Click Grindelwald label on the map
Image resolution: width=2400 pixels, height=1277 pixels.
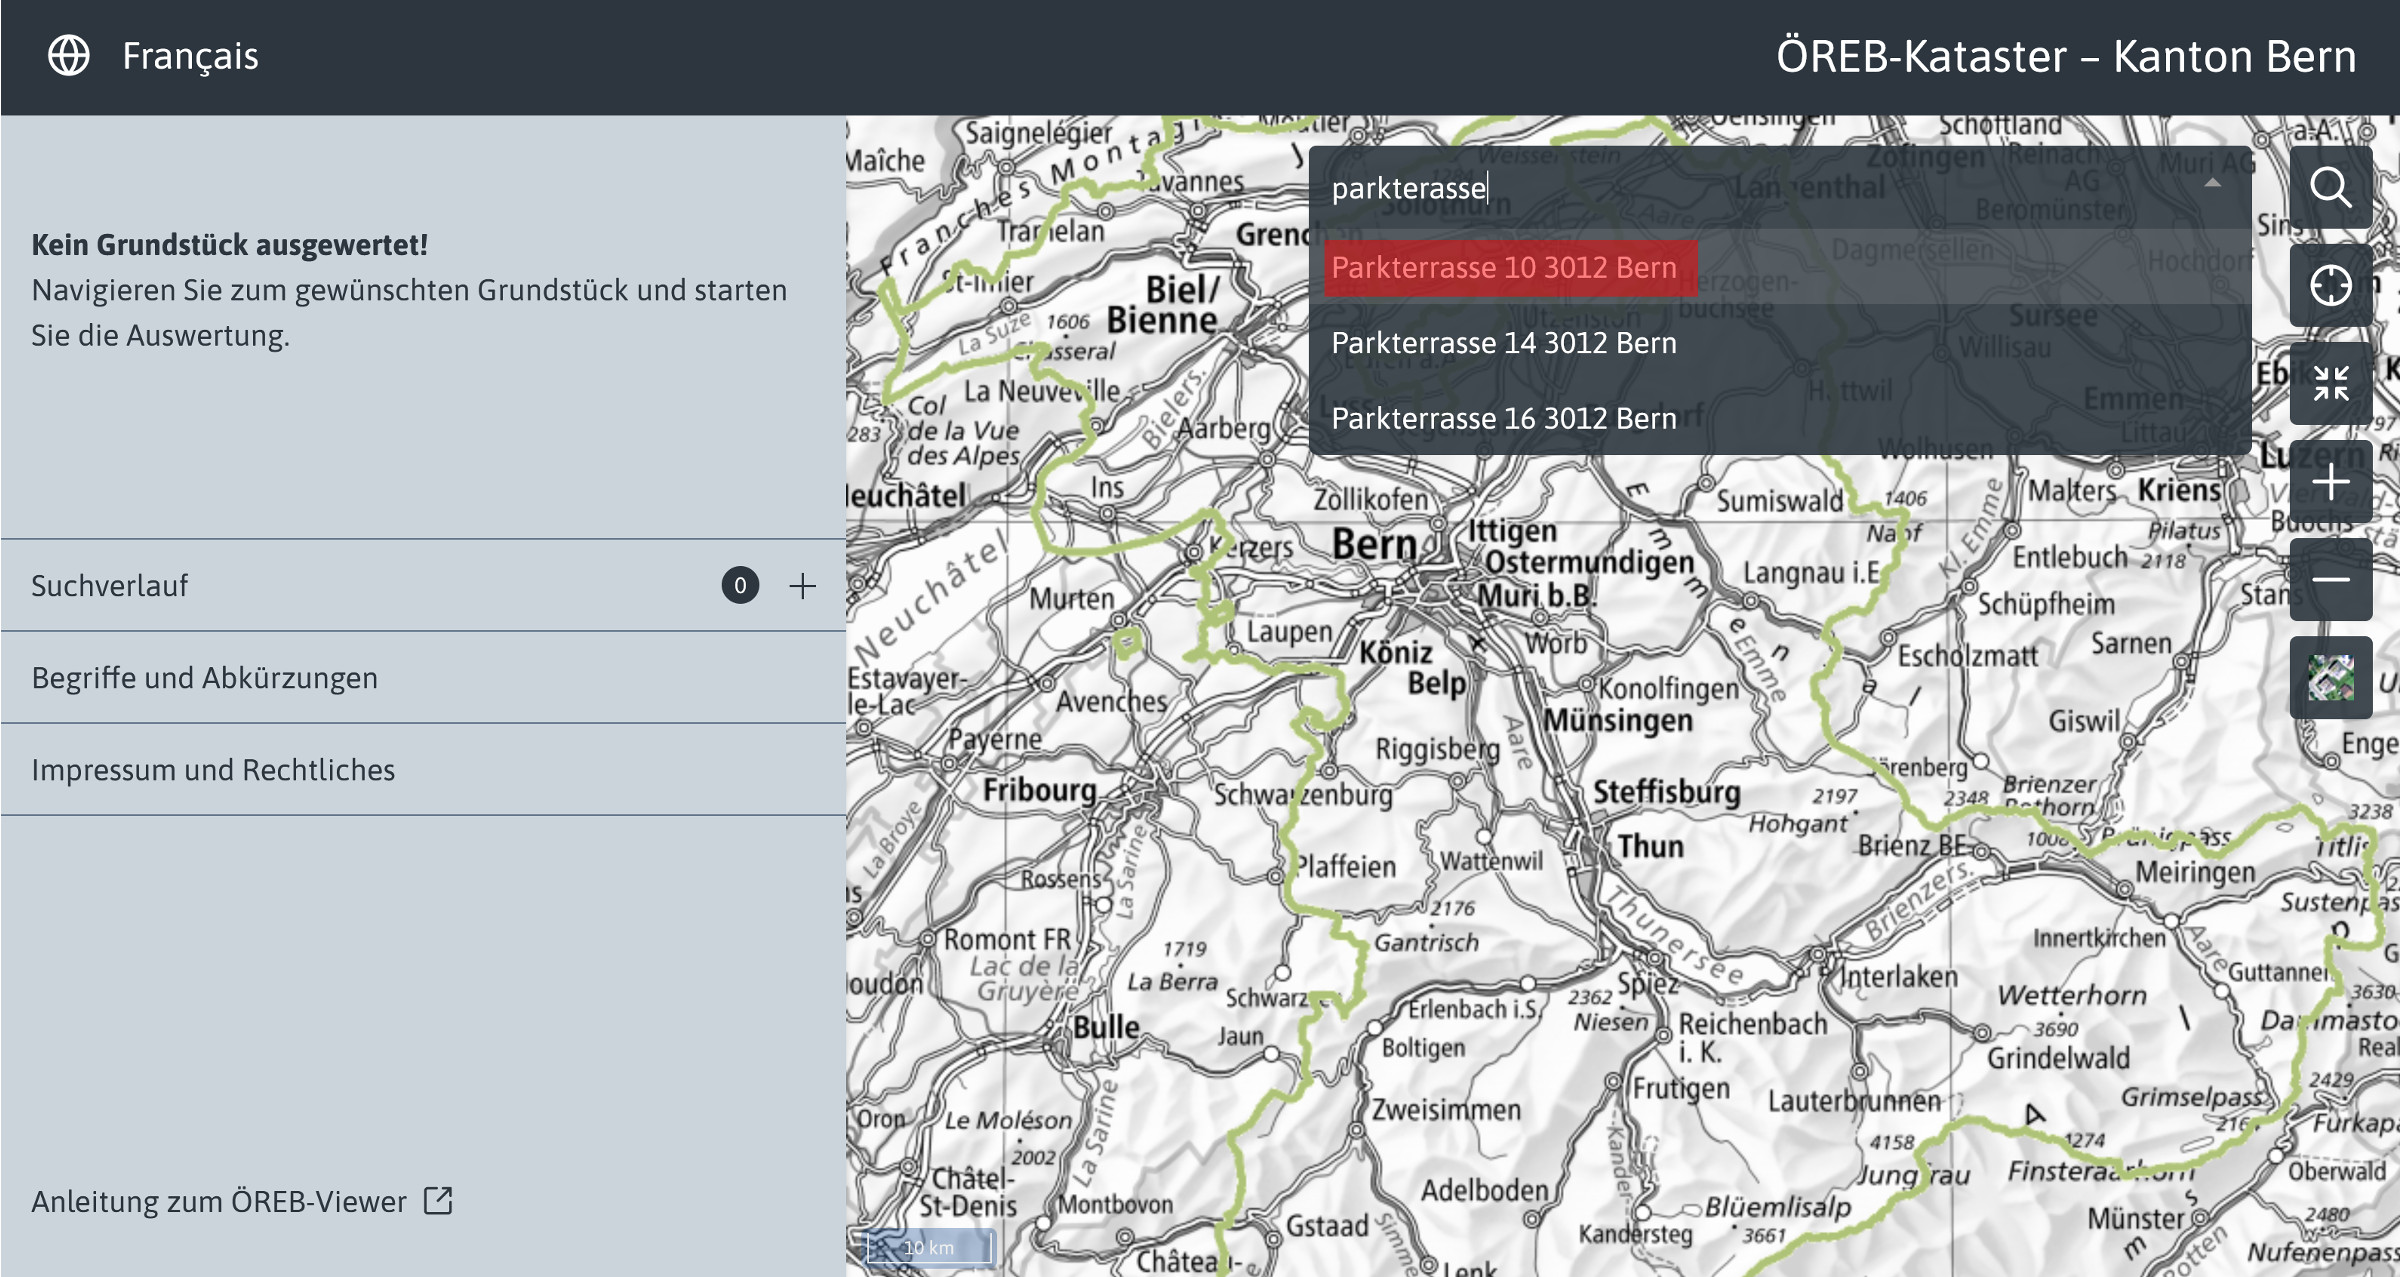(2058, 1058)
